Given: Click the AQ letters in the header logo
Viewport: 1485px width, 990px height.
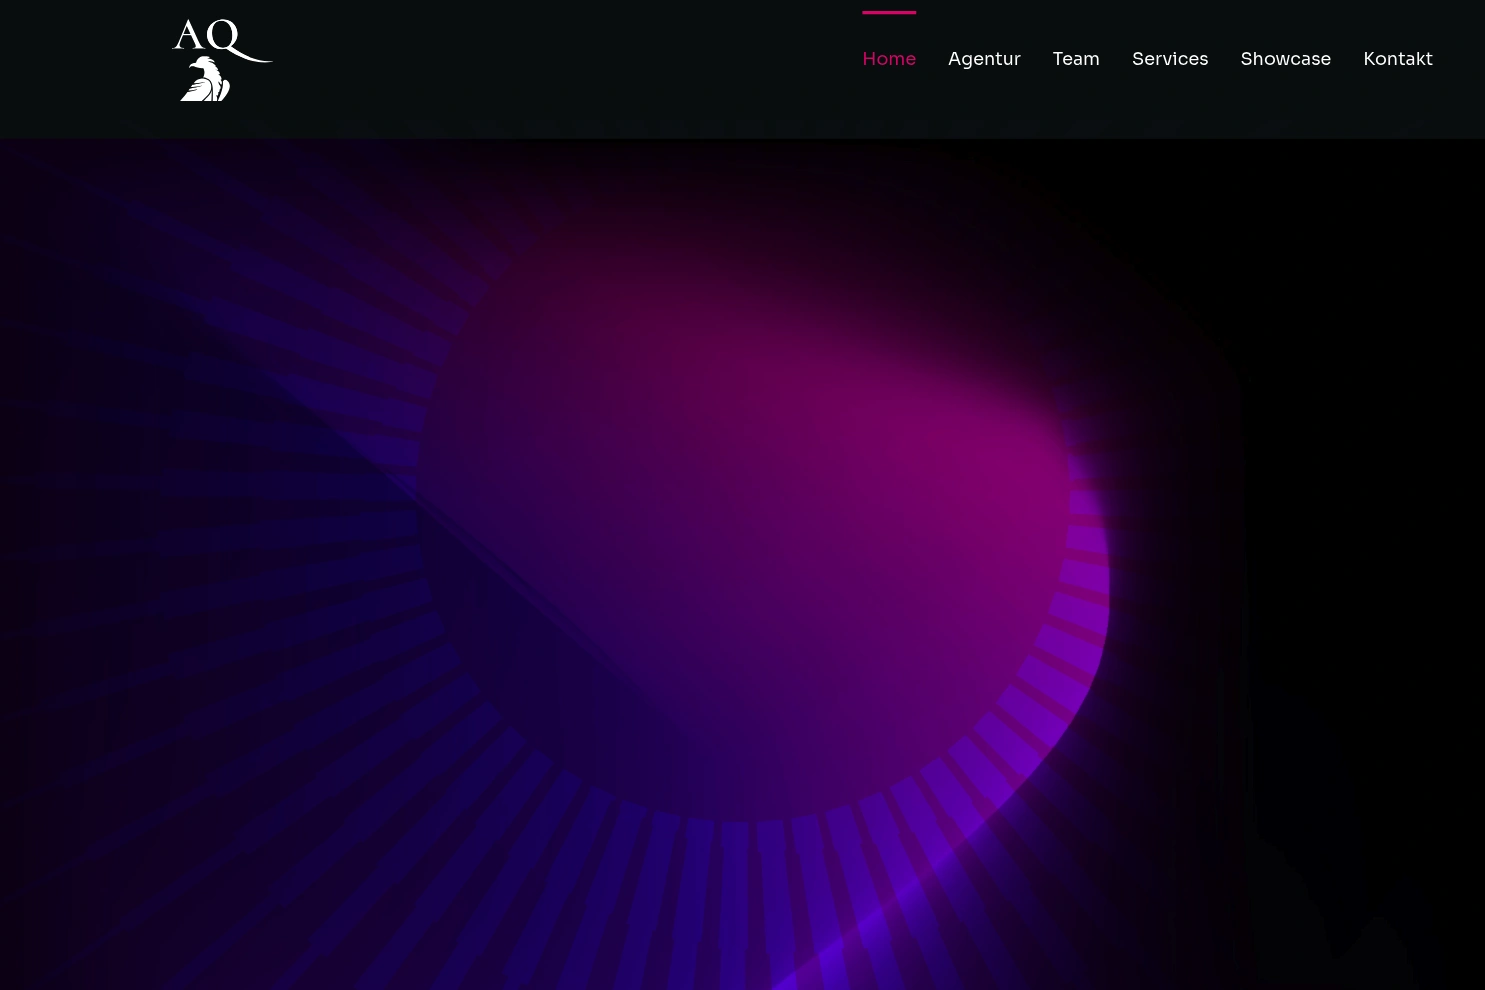Looking at the screenshot, I should [x=209, y=37].
